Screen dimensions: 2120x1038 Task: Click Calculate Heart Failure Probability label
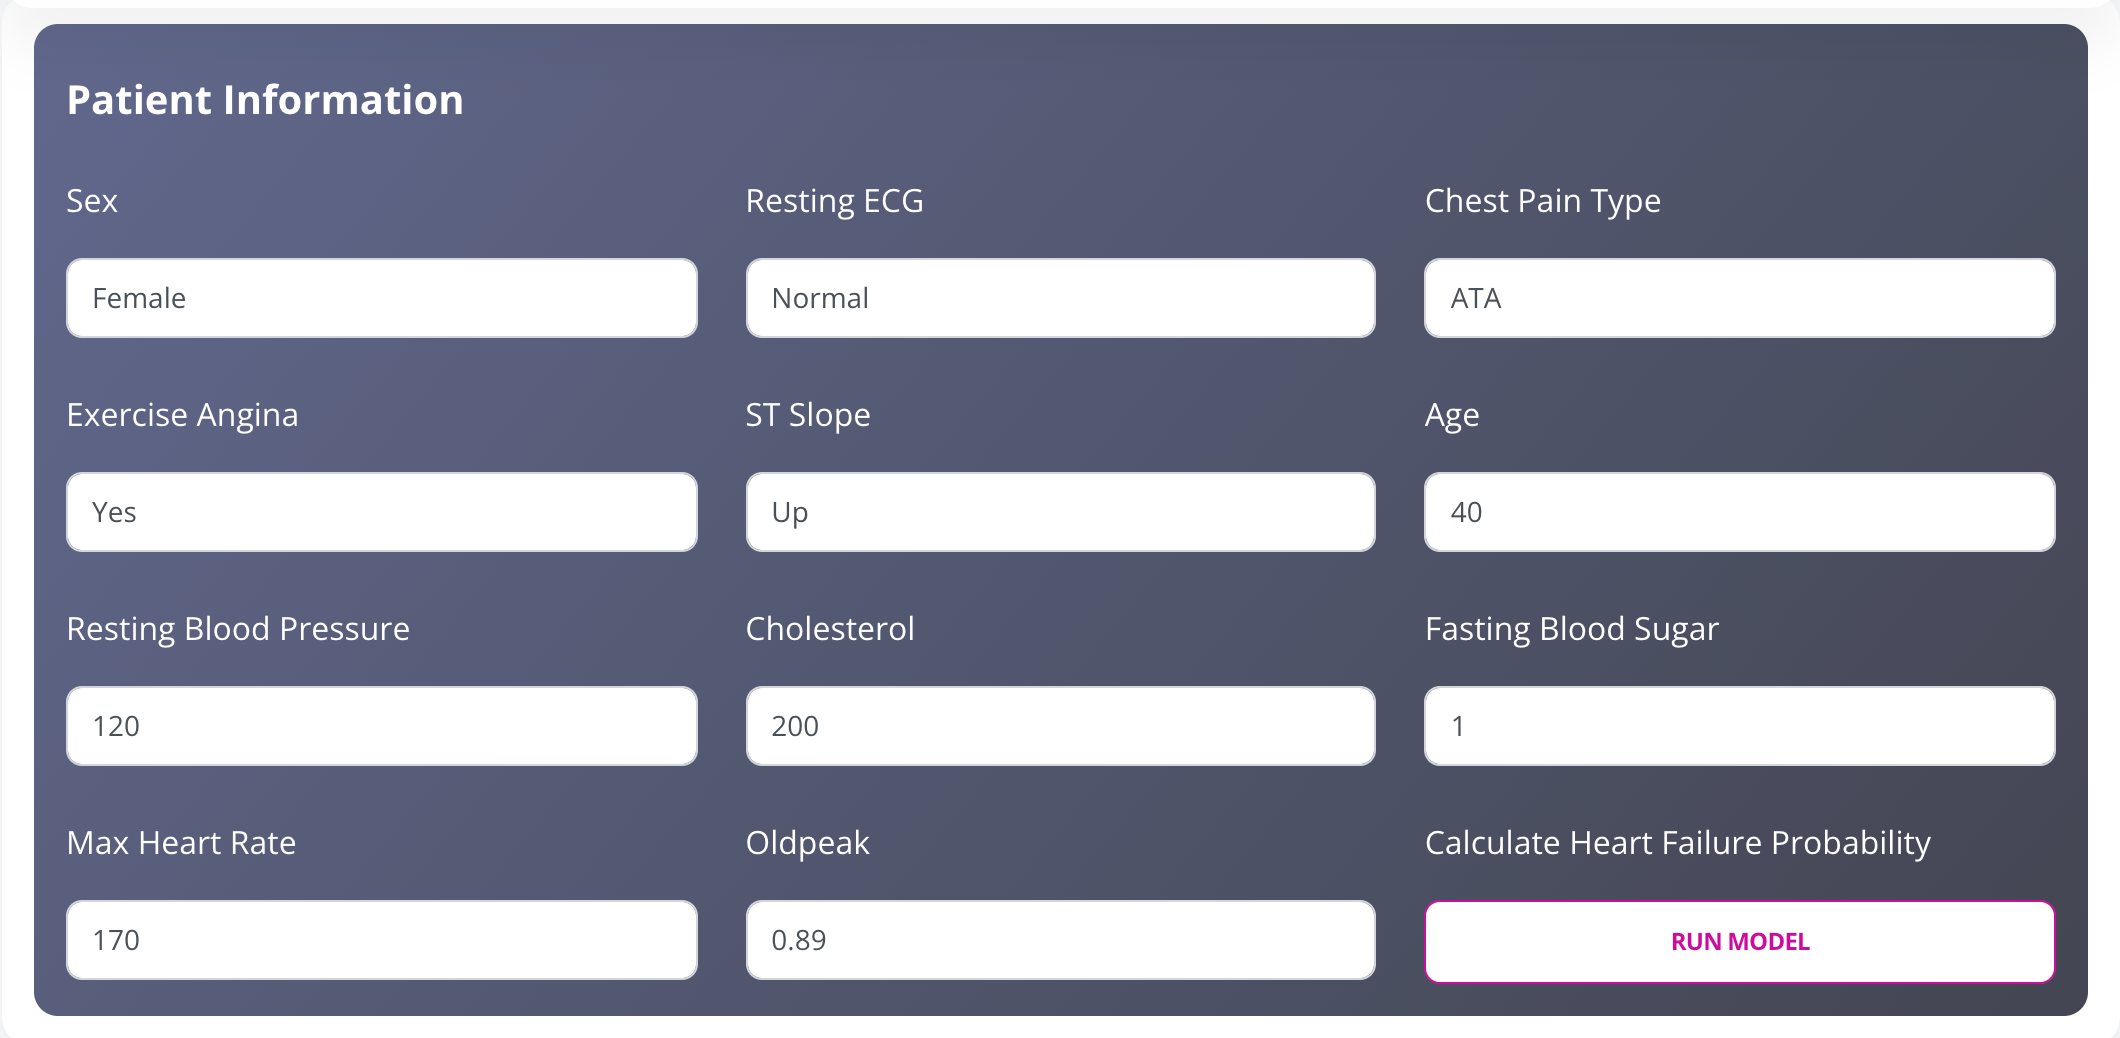(x=1678, y=844)
